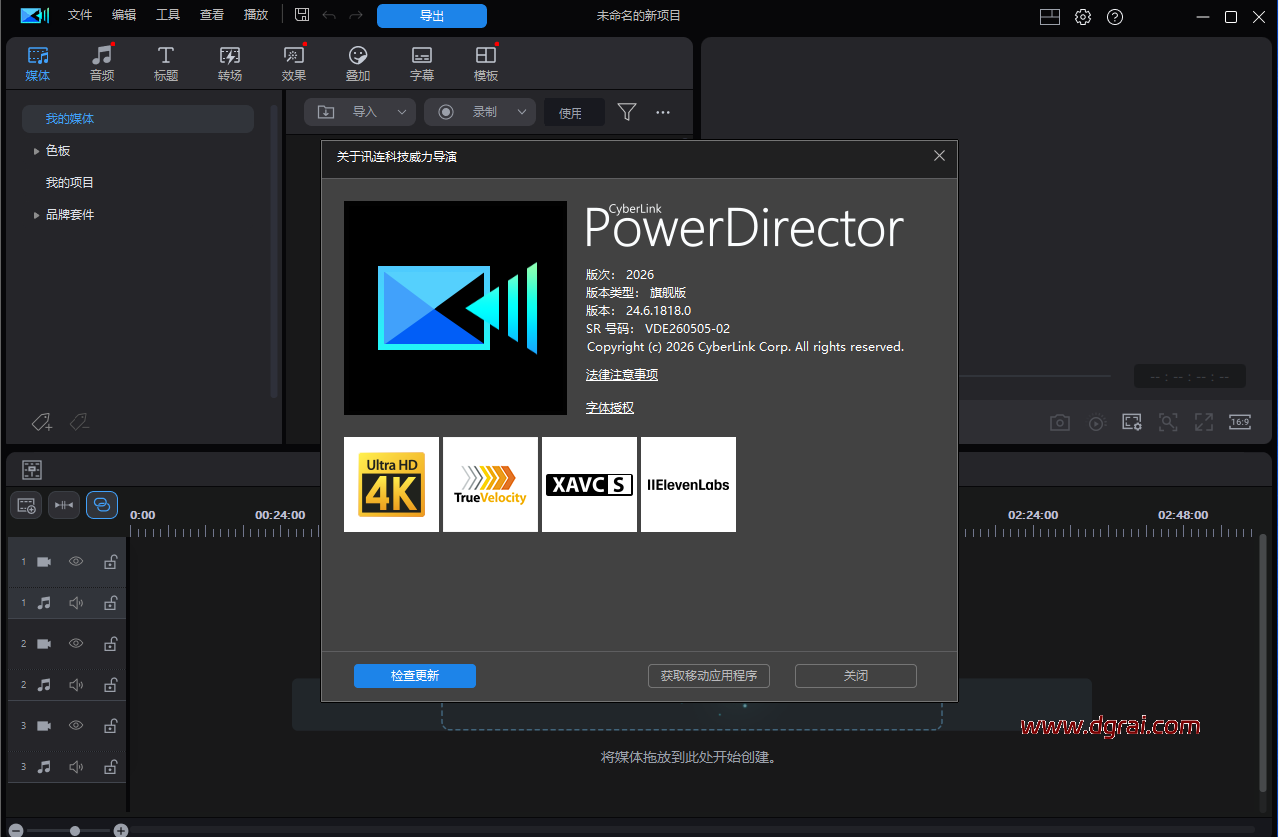Click the remove tag icon
This screenshot has height=837, width=1279.
(80, 422)
